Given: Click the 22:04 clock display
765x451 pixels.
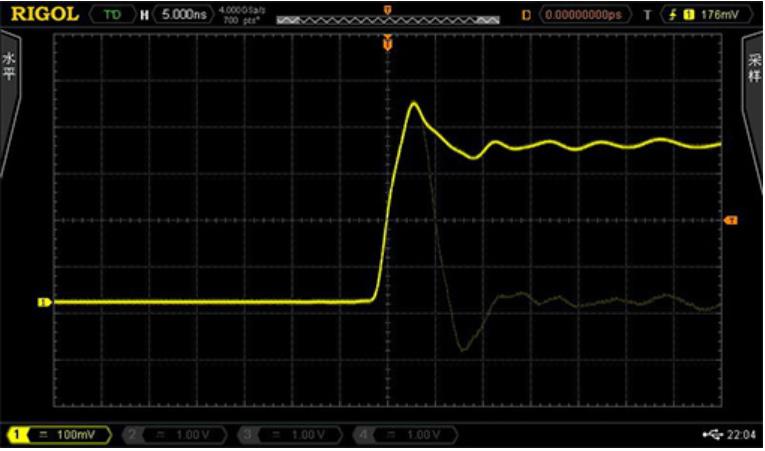Looking at the screenshot, I should click(x=741, y=435).
